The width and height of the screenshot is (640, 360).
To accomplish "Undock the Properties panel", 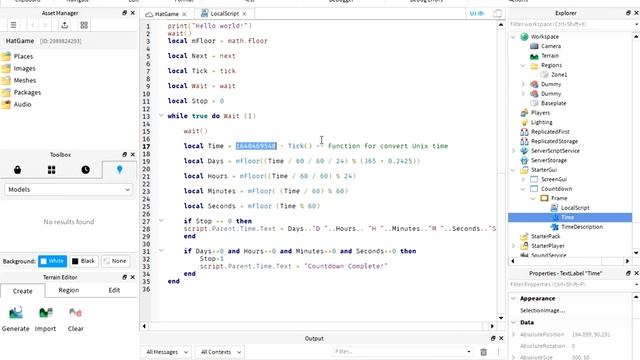I will (628, 273).
